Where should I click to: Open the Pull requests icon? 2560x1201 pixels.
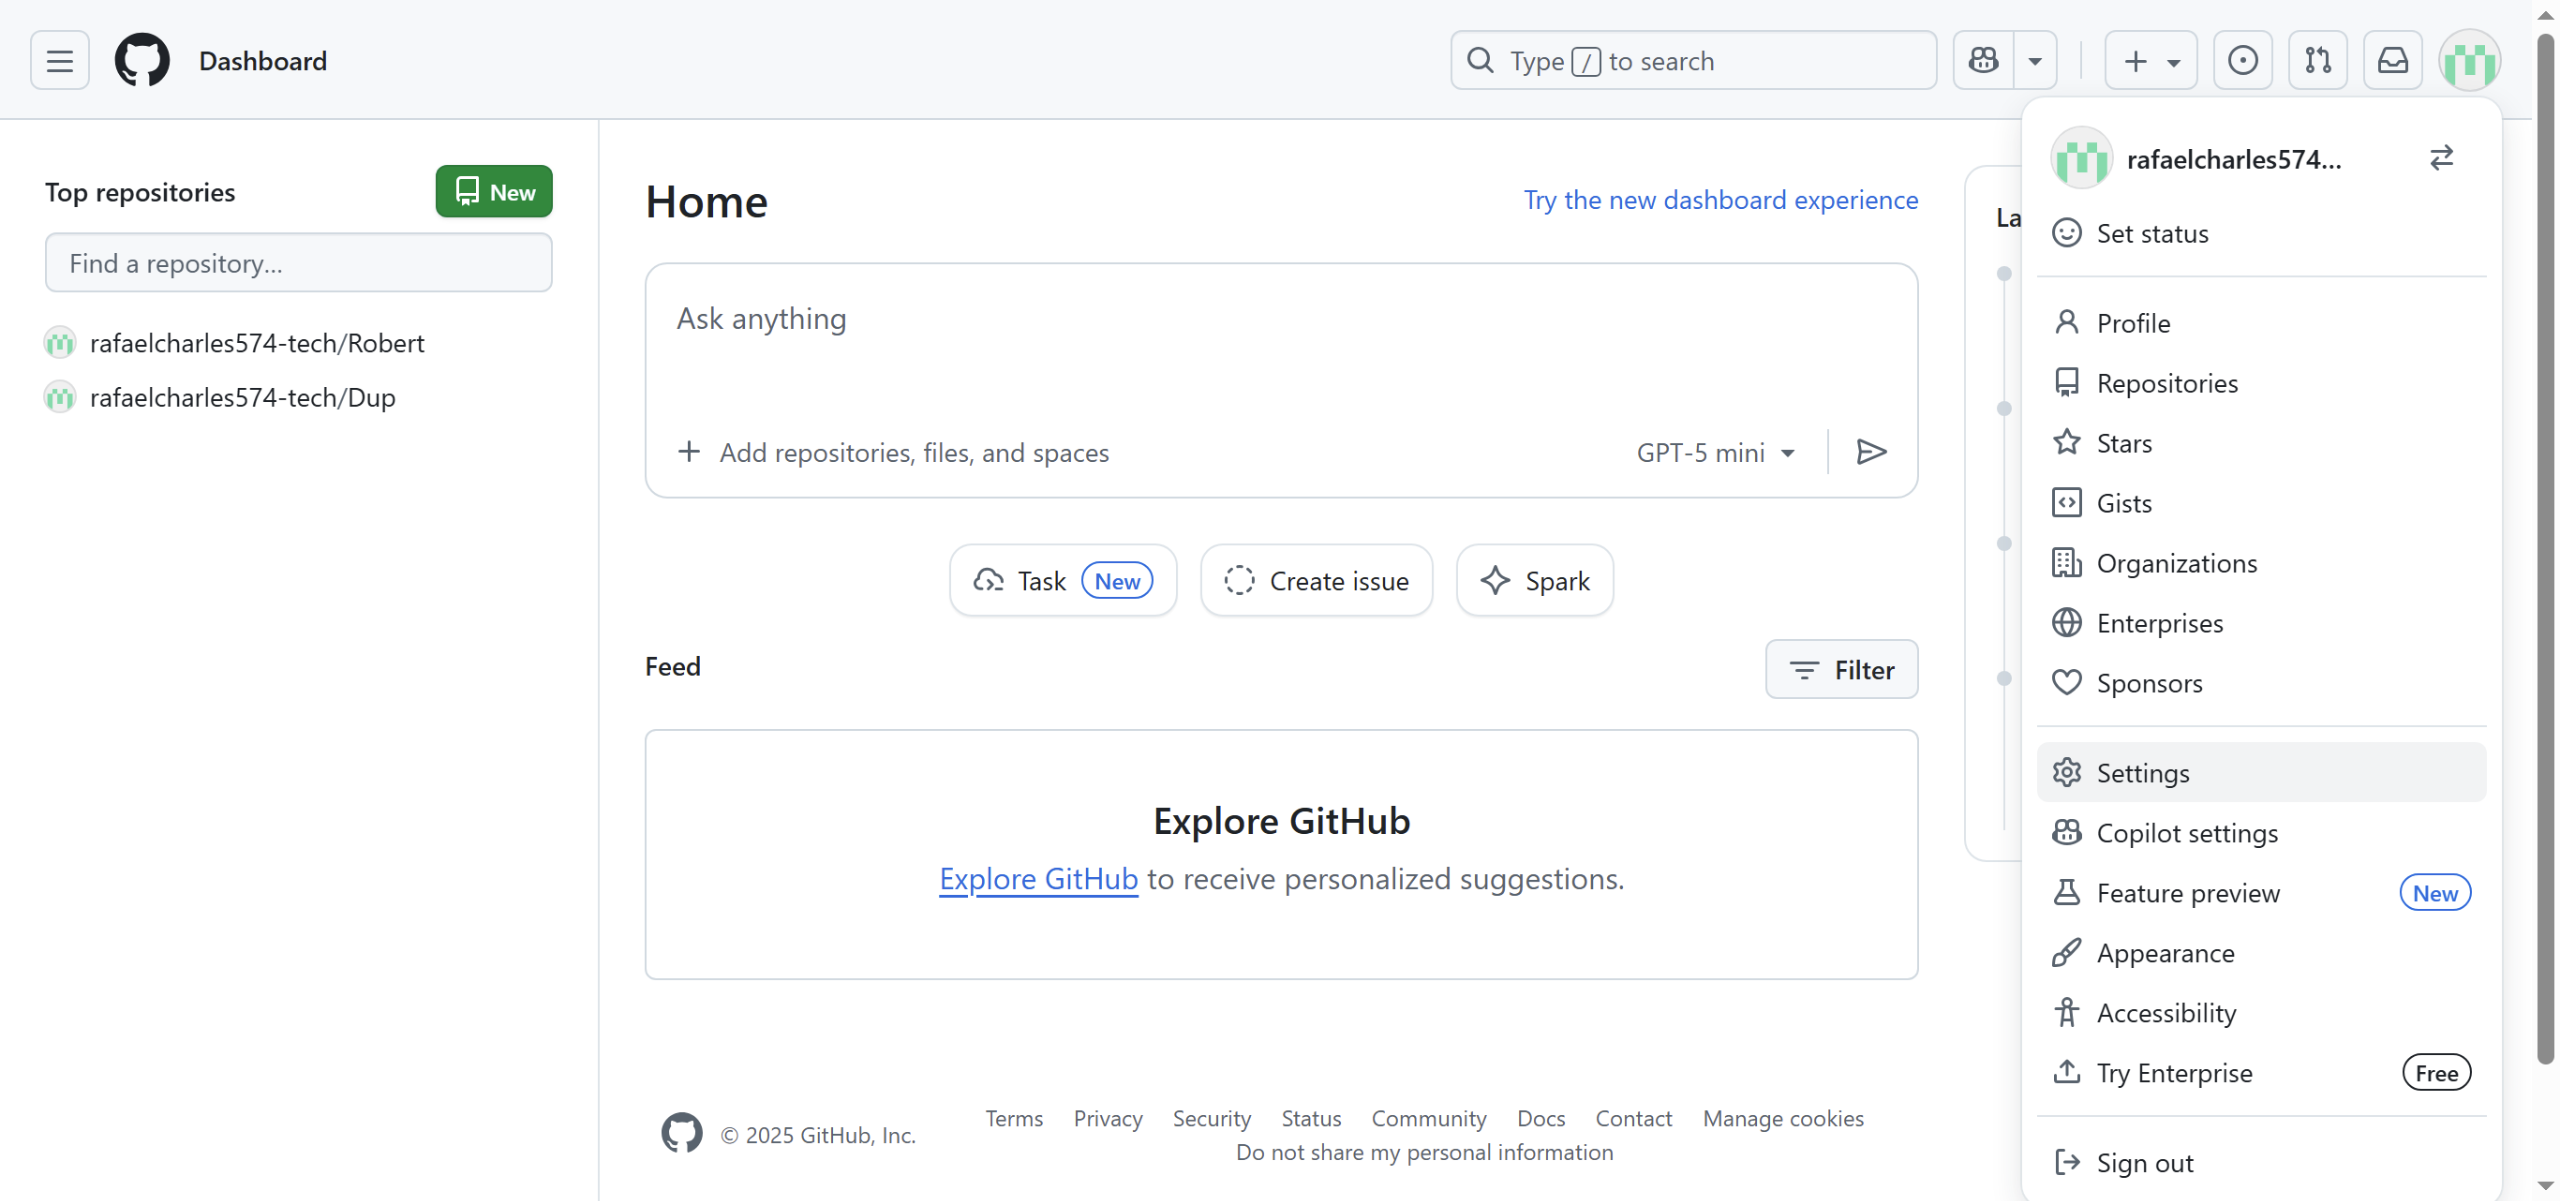tap(2317, 61)
